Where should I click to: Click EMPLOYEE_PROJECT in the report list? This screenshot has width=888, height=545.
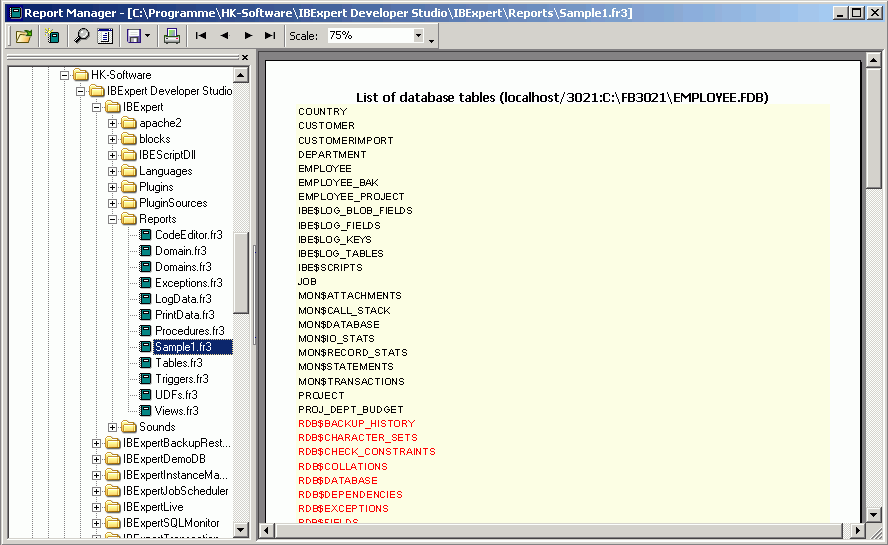351,197
